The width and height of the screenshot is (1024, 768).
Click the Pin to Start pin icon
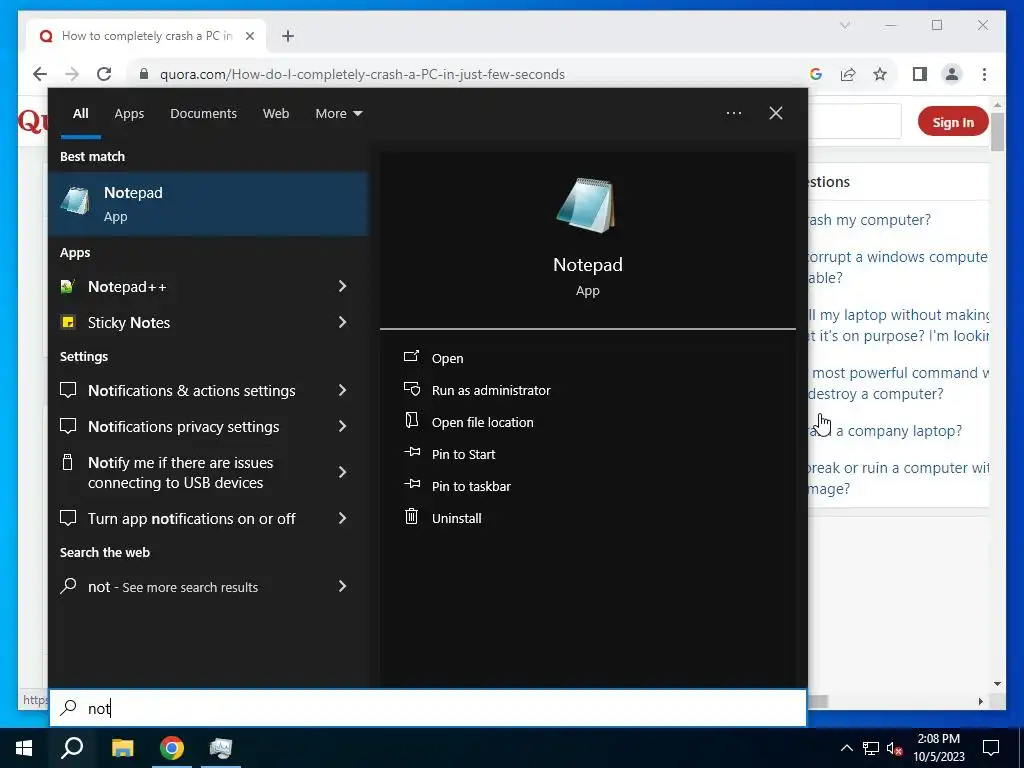[411, 452]
